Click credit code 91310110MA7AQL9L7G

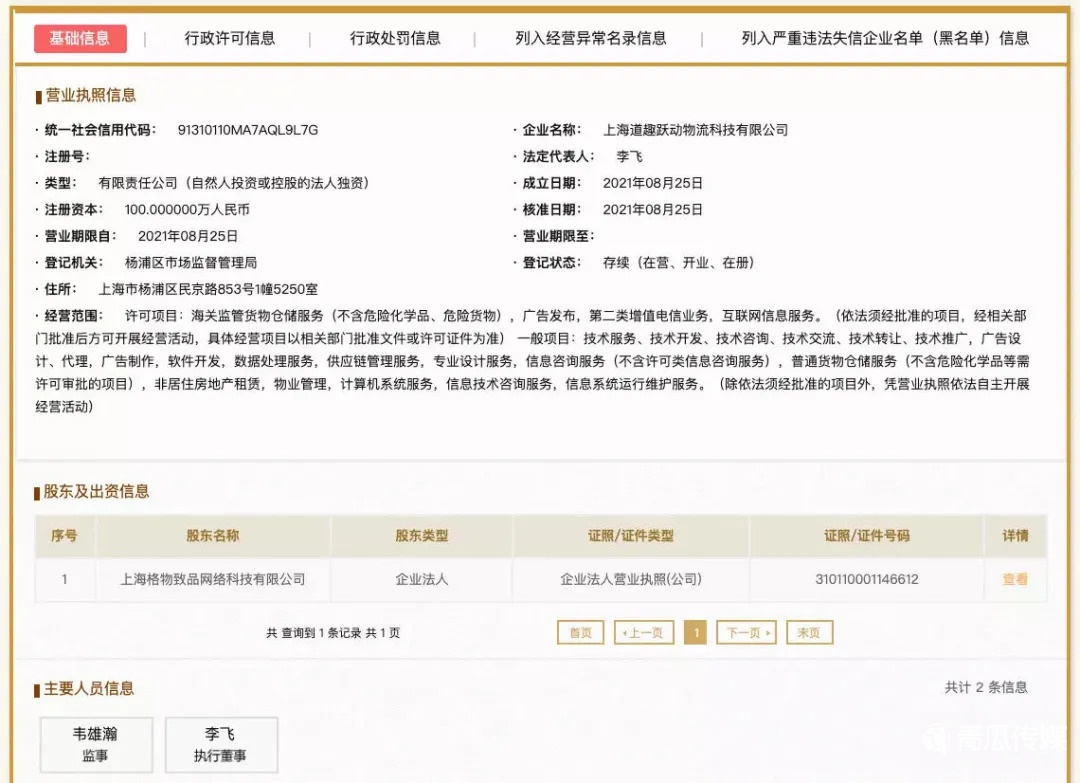pyautogui.click(x=248, y=130)
